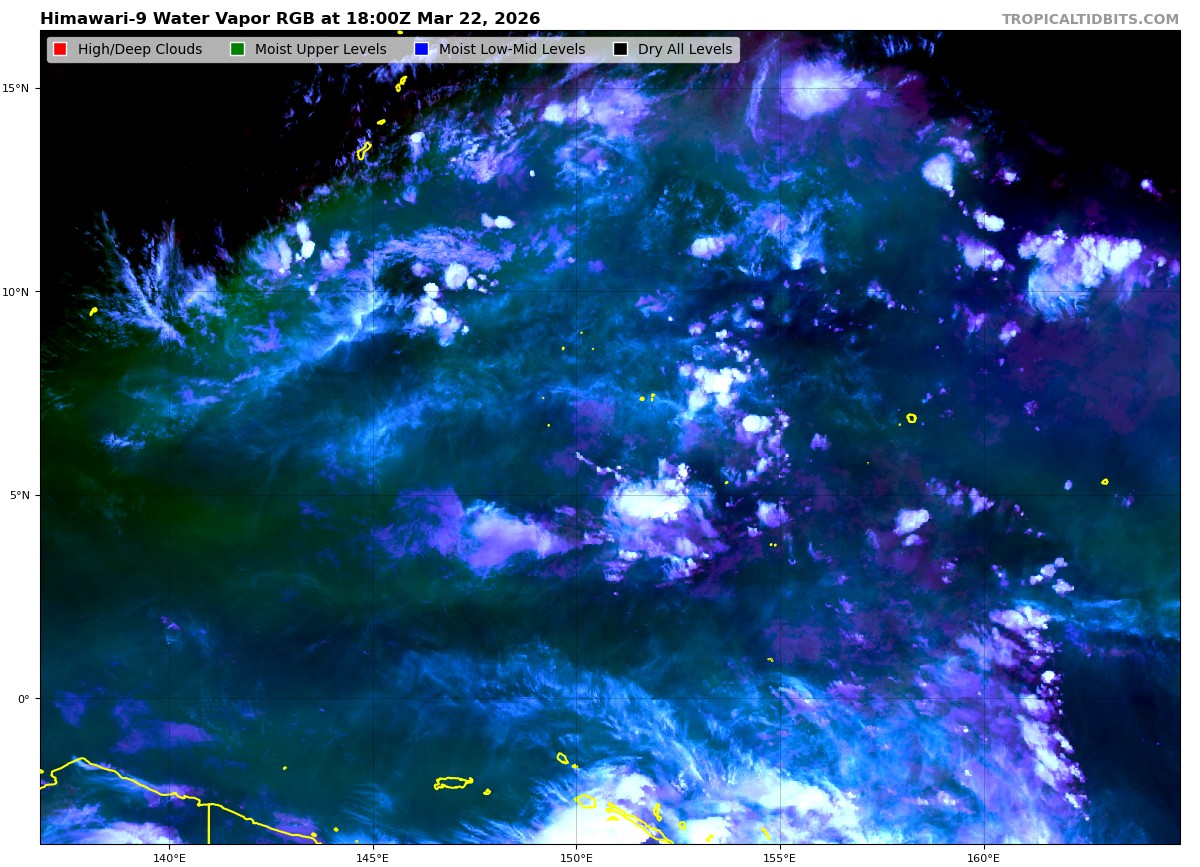
Task: Click the 140°E longitude axis label
Action: point(169,857)
